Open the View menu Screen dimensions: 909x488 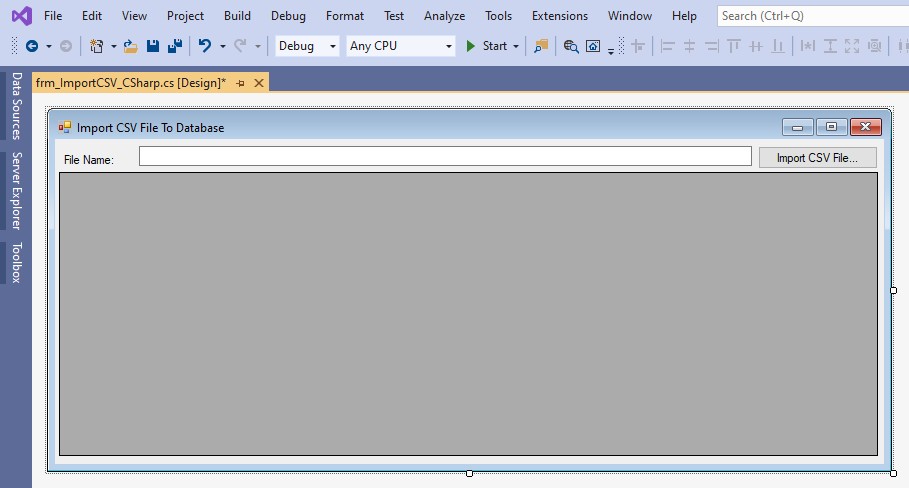pos(134,16)
